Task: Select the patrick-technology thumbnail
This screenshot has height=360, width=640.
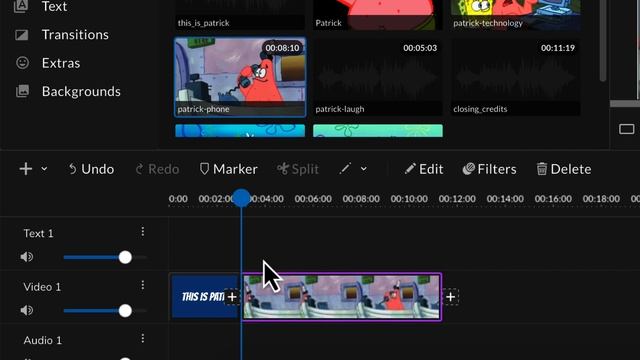Action: click(x=515, y=15)
